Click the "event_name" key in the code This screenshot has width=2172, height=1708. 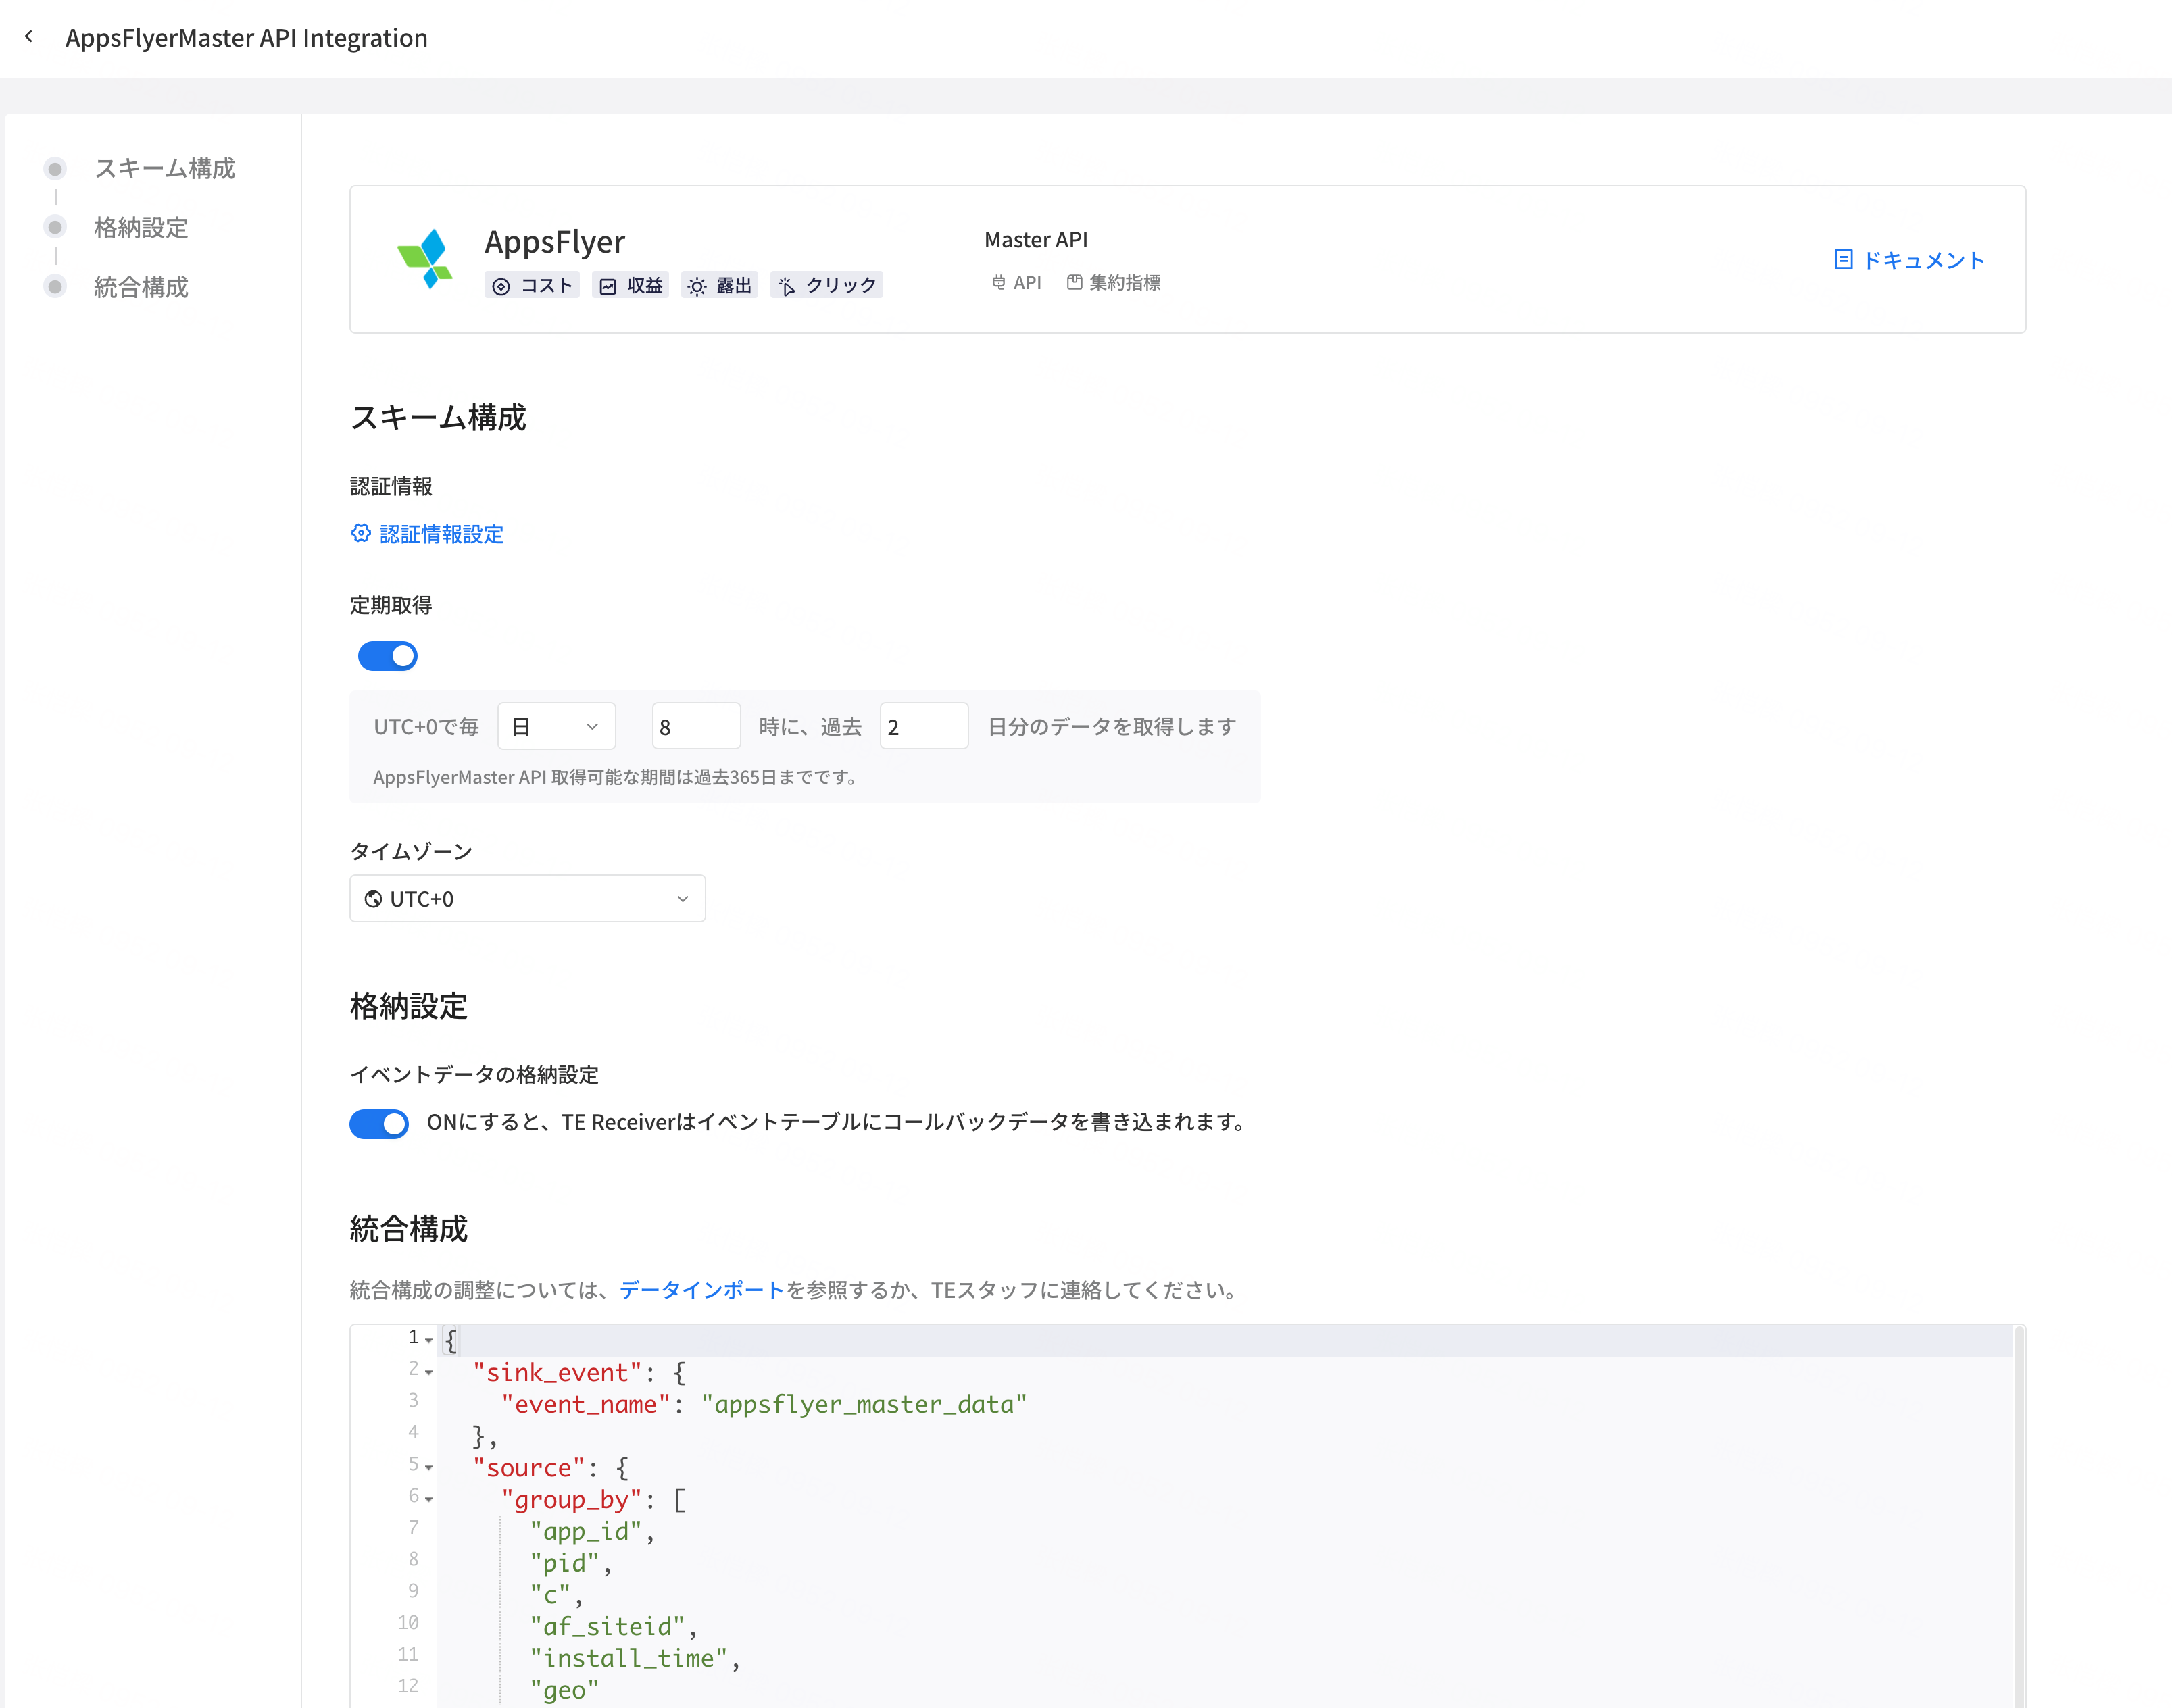click(x=586, y=1404)
